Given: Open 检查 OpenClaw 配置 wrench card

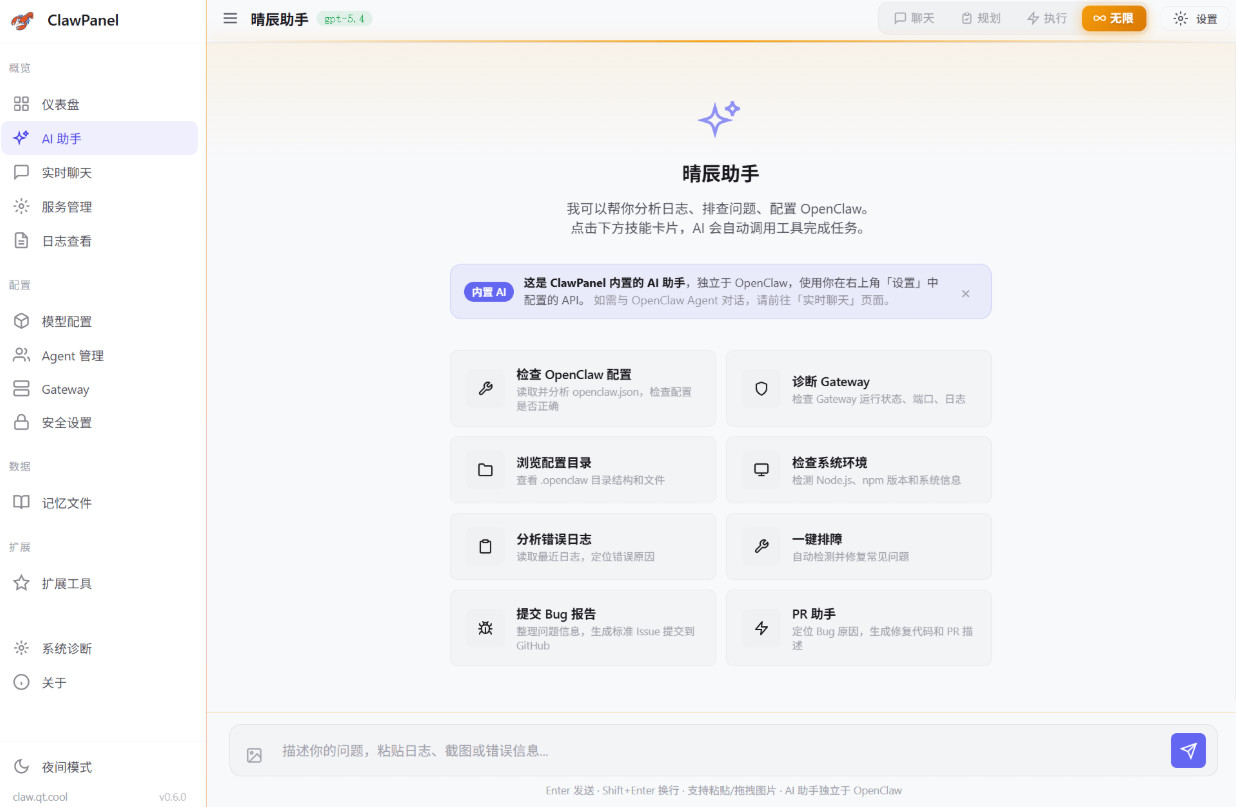Looking at the screenshot, I should (583, 388).
